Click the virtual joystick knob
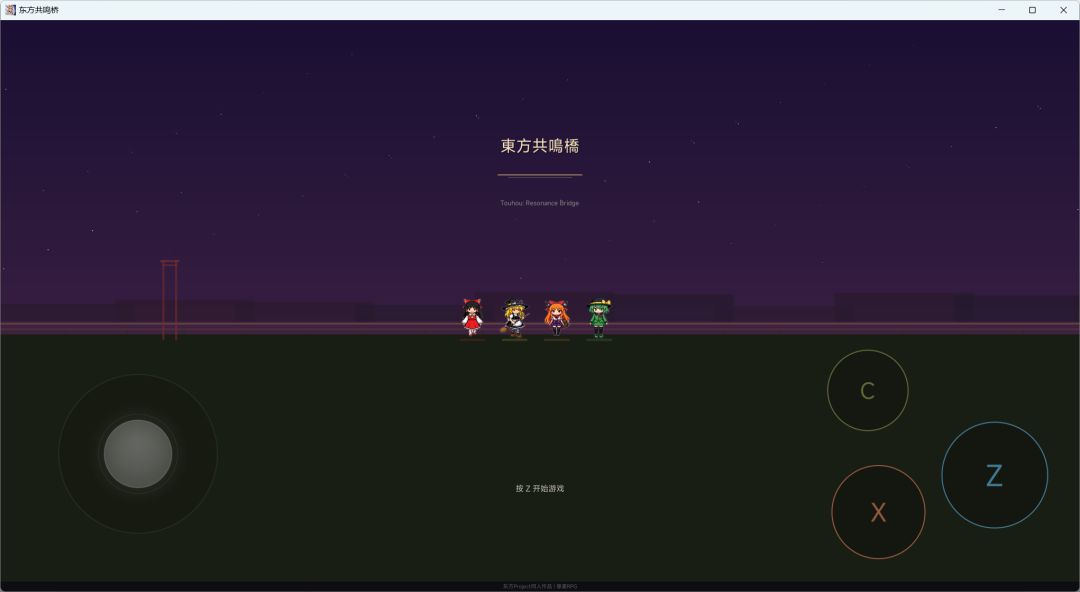Image resolution: width=1080 pixels, height=592 pixels. click(138, 453)
